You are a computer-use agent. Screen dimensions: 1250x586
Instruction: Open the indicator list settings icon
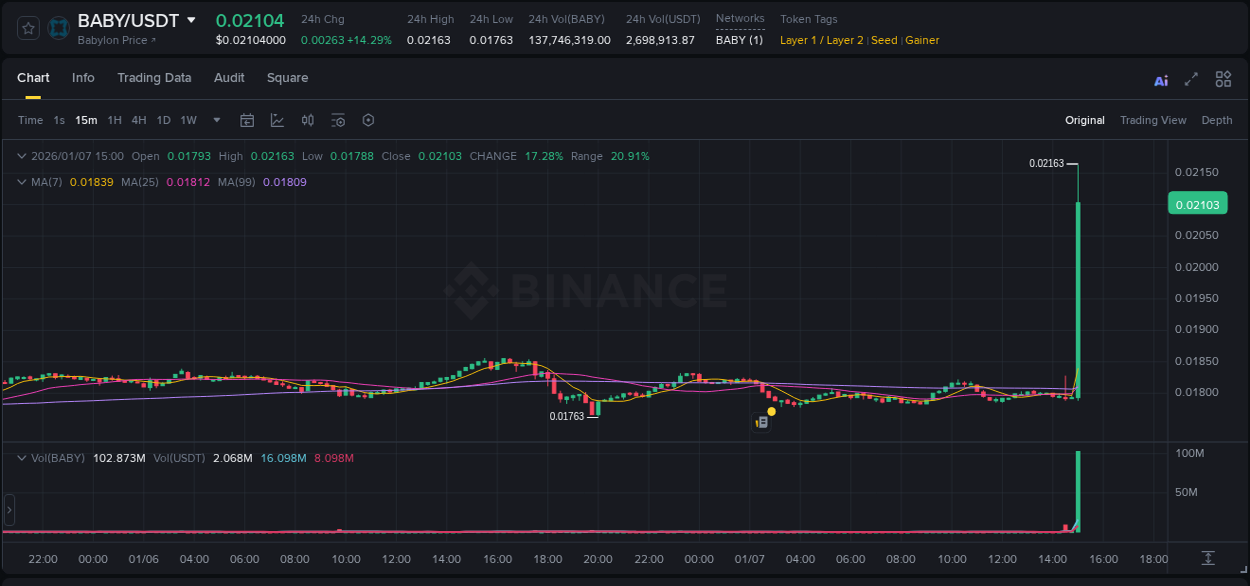pos(338,120)
